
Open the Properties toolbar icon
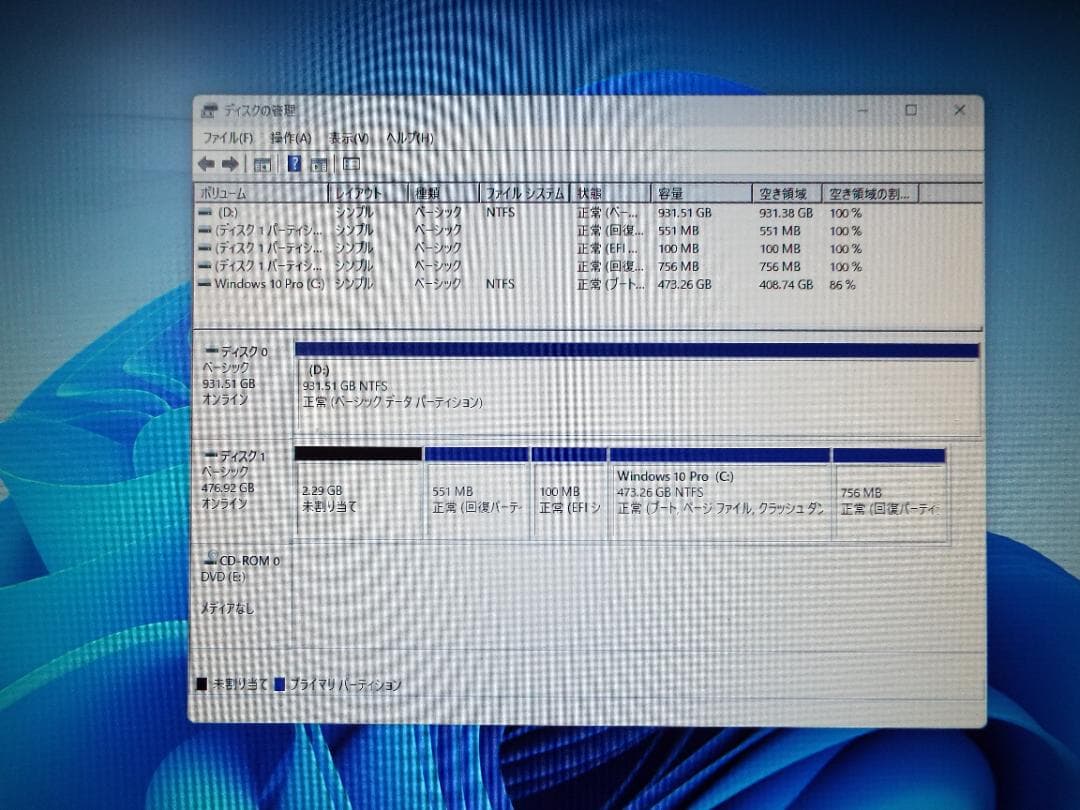click(x=263, y=164)
